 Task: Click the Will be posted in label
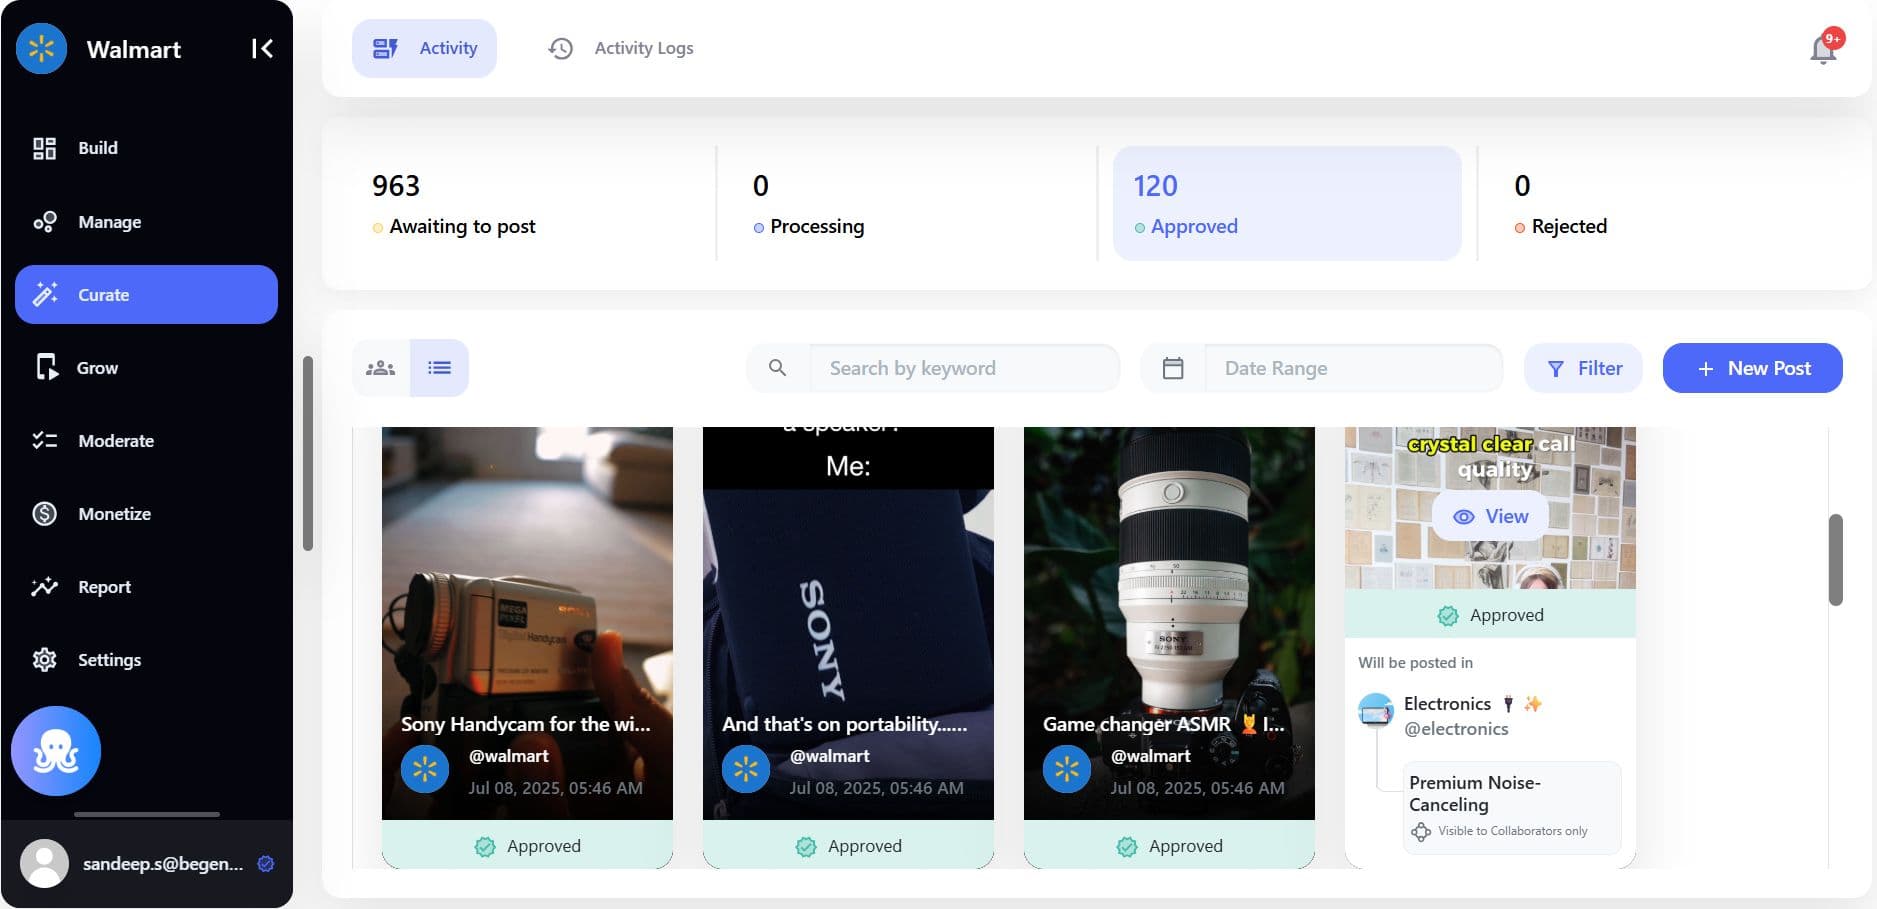pyautogui.click(x=1415, y=662)
